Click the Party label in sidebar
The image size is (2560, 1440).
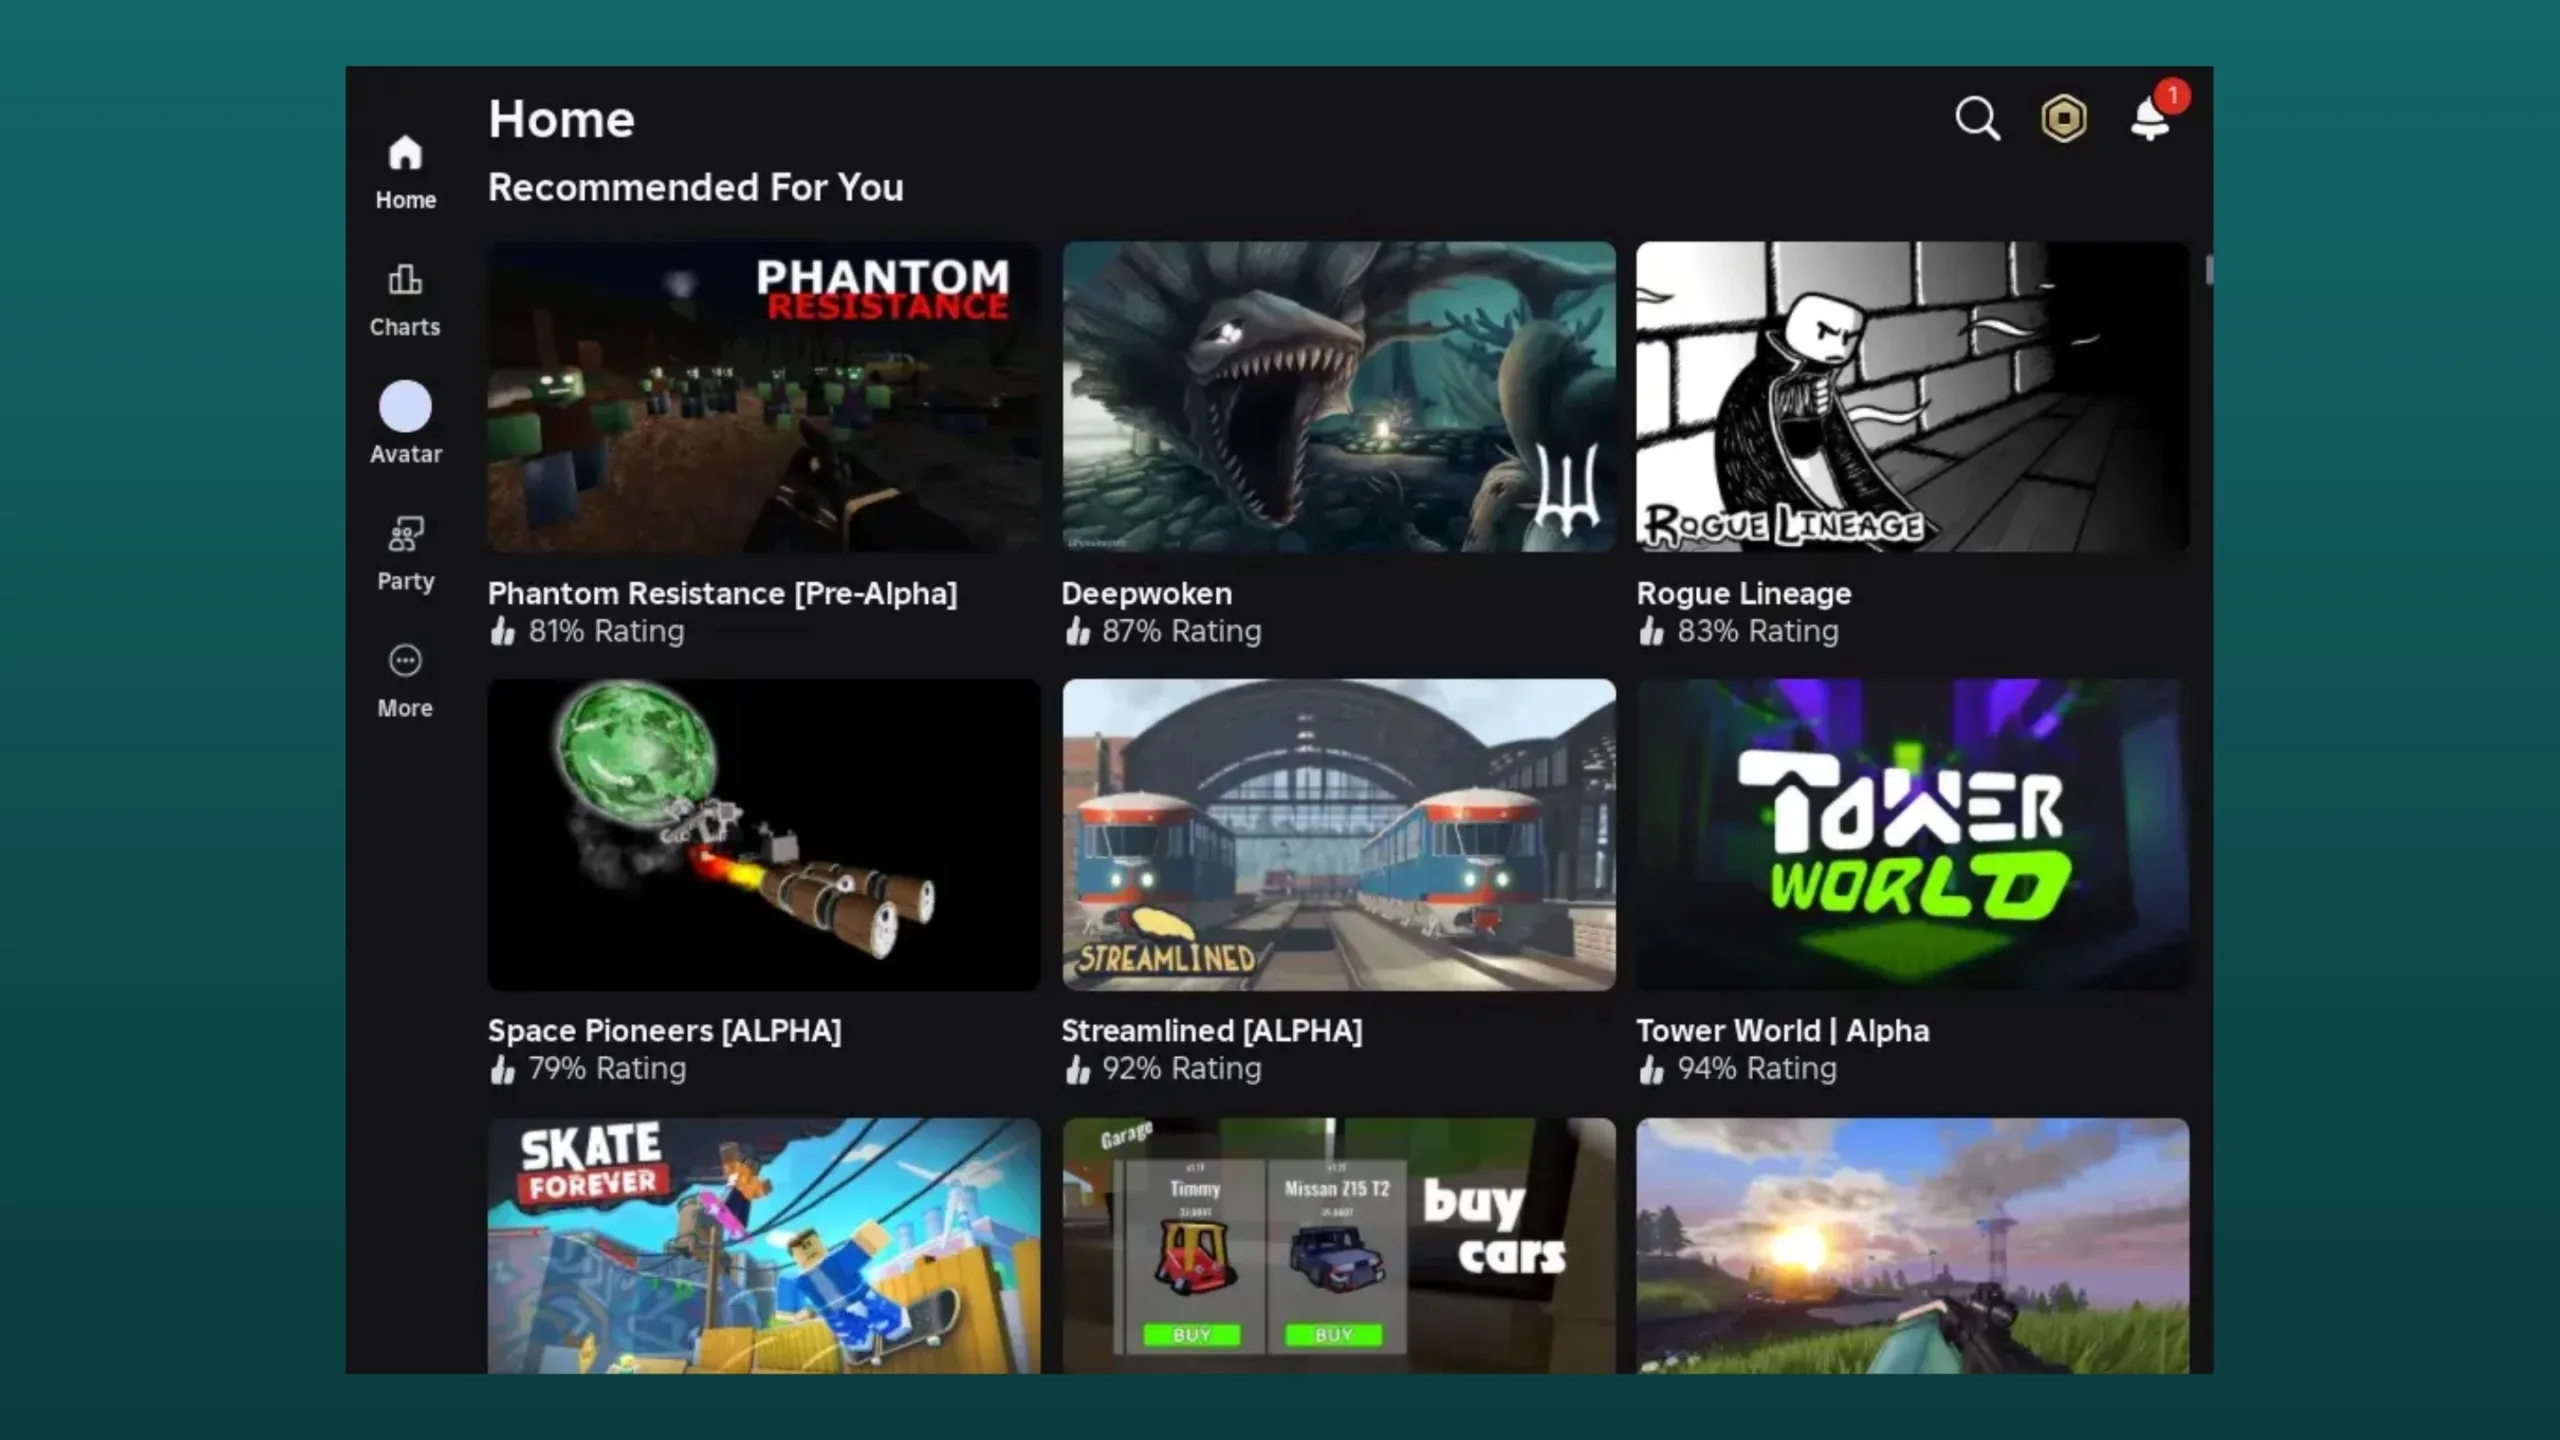[405, 581]
